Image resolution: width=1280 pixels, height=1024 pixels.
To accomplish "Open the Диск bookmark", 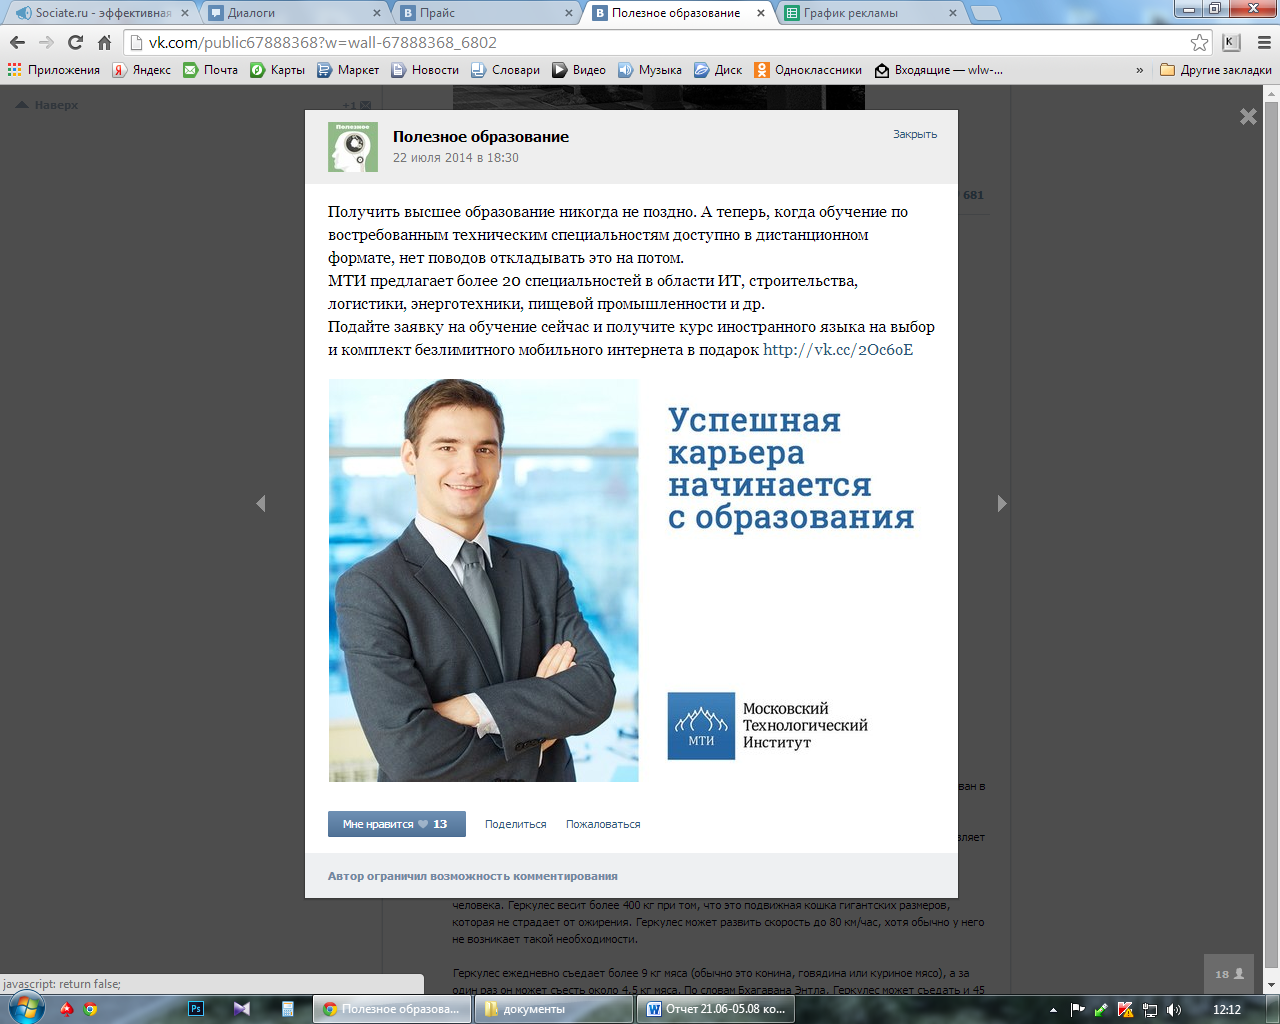I will (x=718, y=70).
